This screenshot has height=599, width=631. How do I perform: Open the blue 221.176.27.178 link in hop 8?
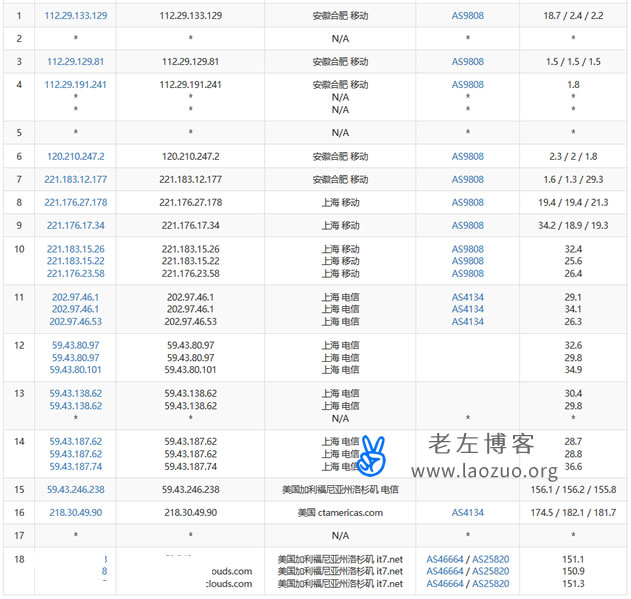point(76,202)
